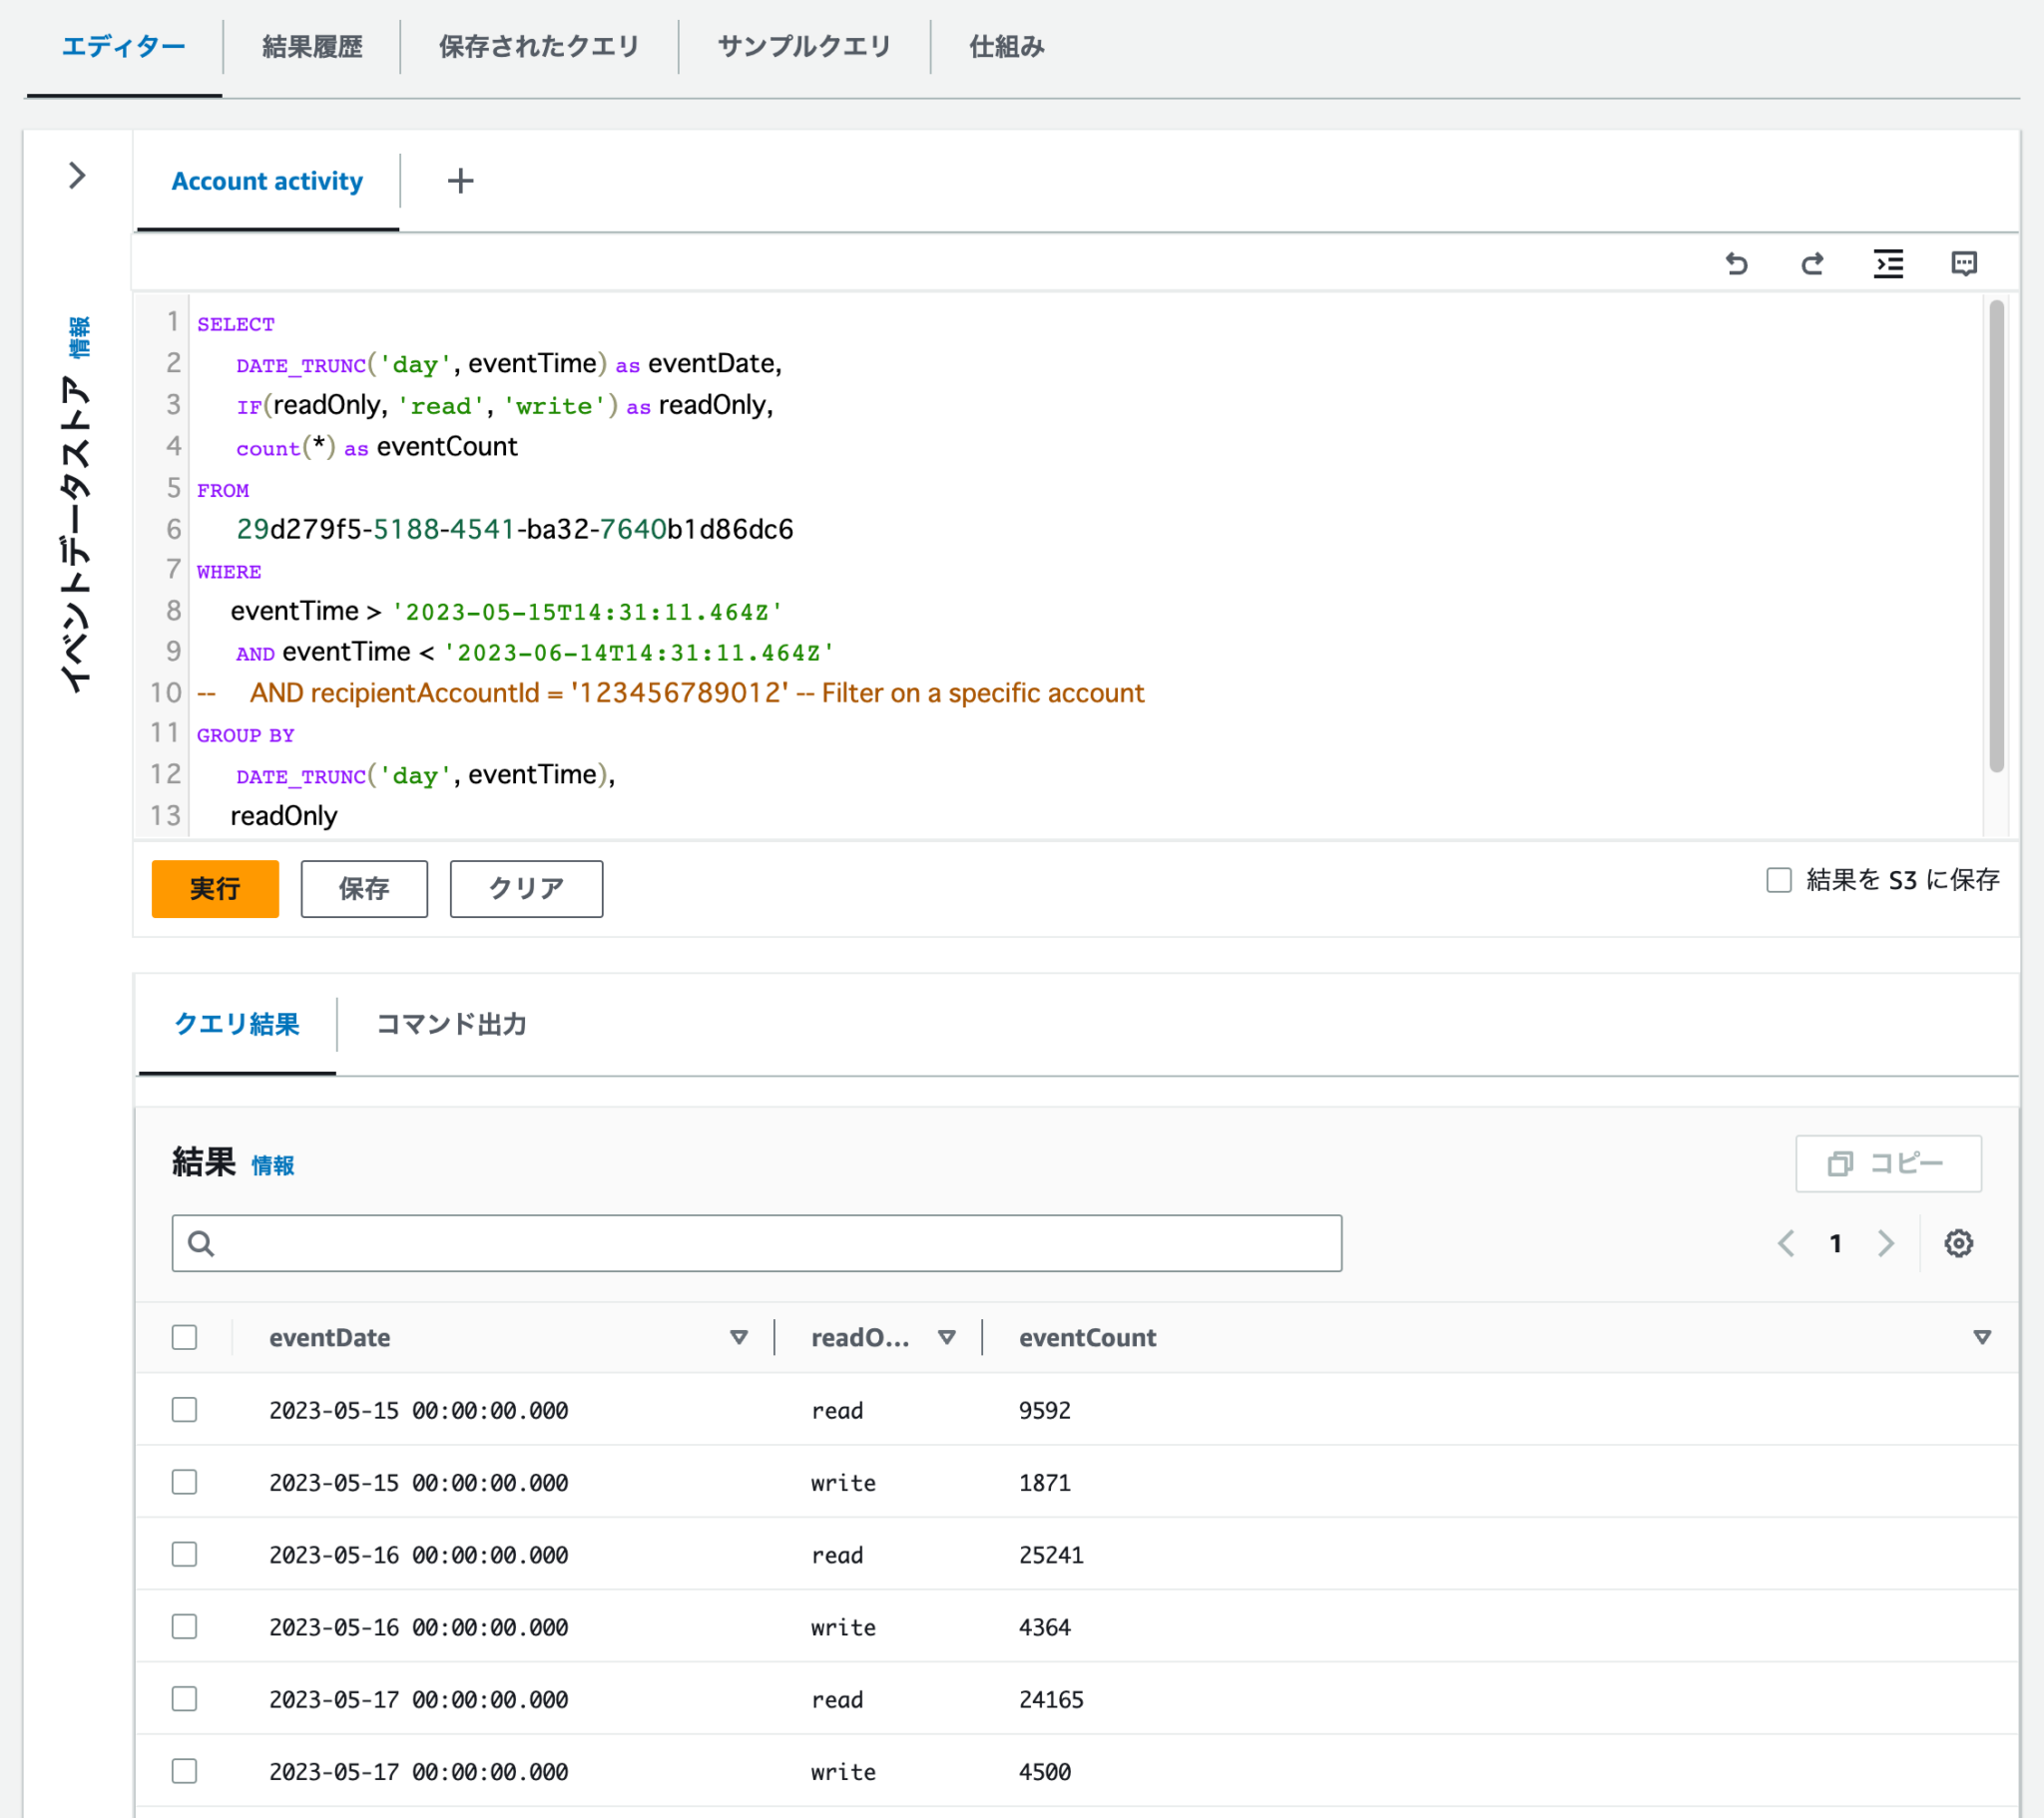The width and height of the screenshot is (2044, 1818).
Task: Open the 結果履歴 tab
Action: [312, 47]
